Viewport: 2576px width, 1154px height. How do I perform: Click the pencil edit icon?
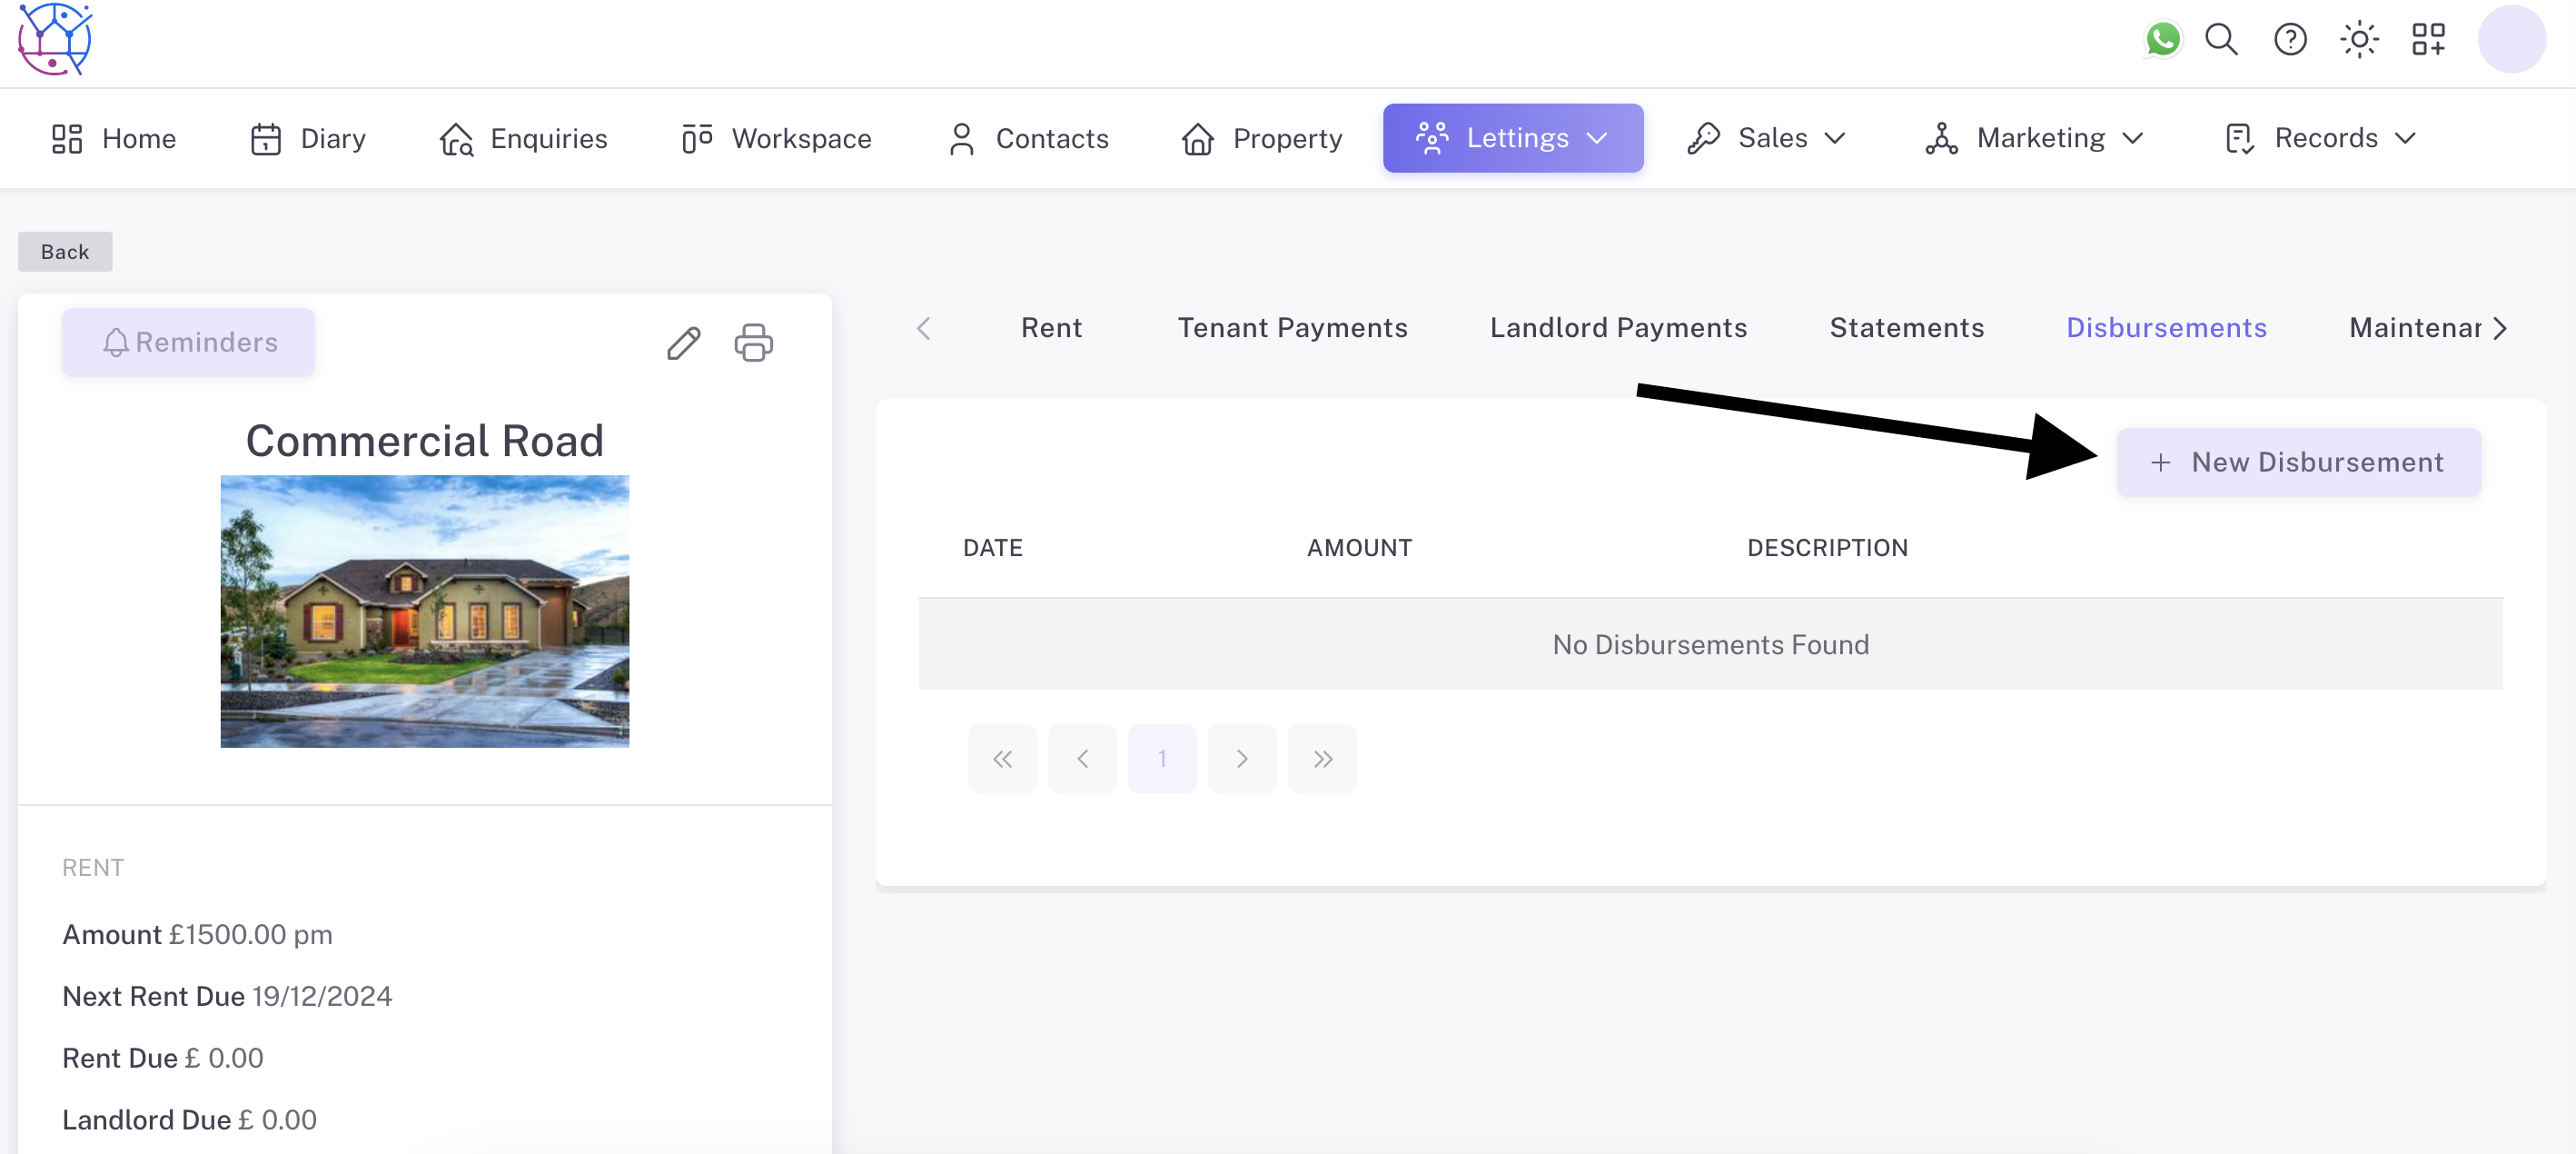(x=684, y=343)
